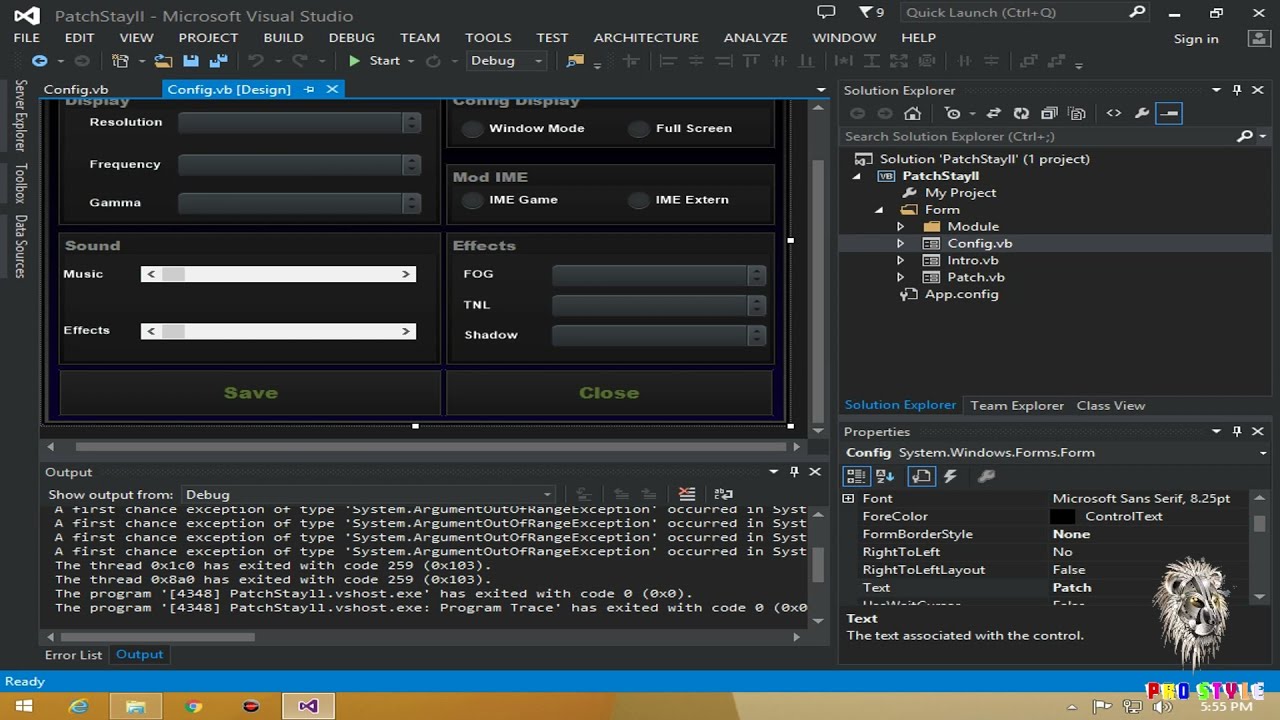1280x720 pixels.
Task: Click search magnifier in Solution Explorer search box
Action: (1245, 136)
